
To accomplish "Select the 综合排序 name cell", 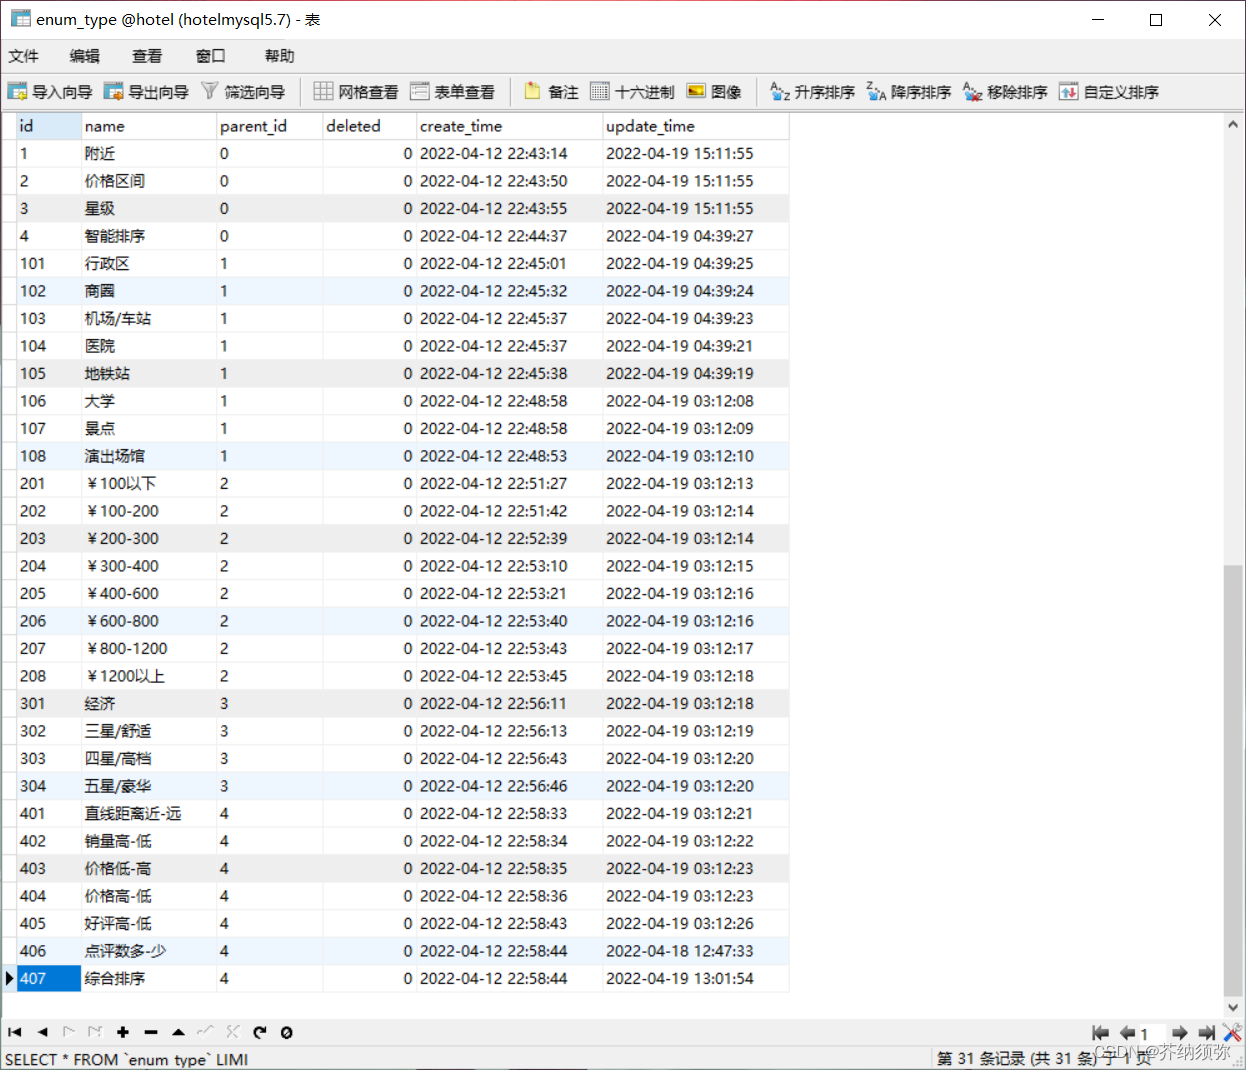I will pos(149,978).
